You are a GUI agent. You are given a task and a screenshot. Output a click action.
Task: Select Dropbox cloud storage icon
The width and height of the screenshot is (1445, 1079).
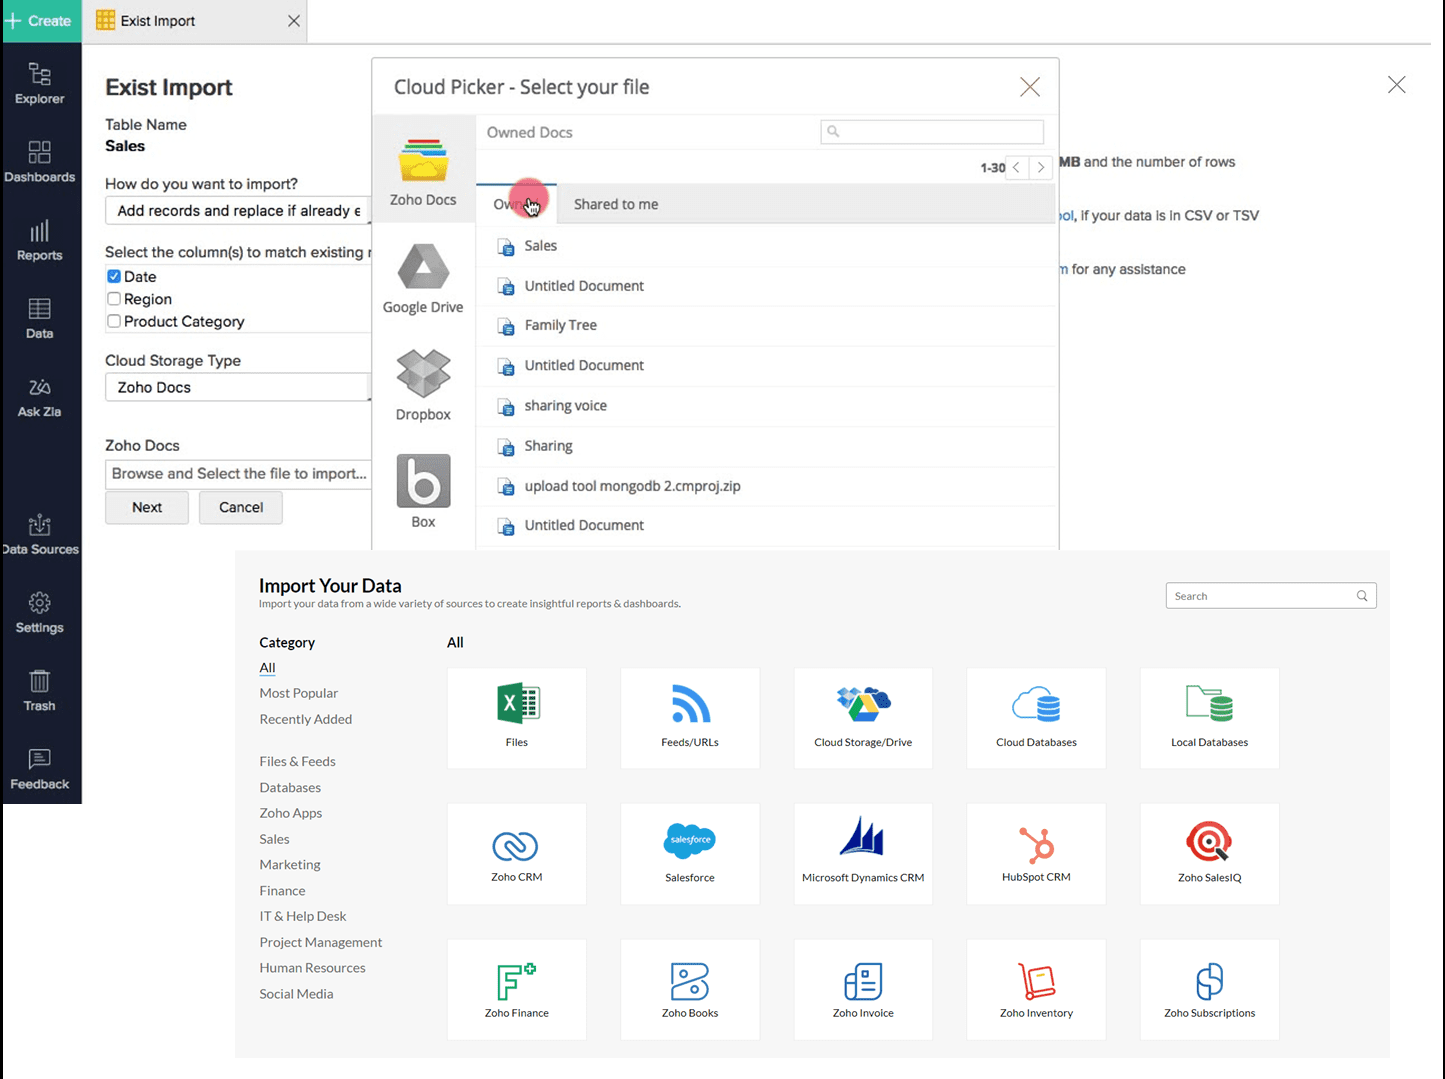[423, 386]
